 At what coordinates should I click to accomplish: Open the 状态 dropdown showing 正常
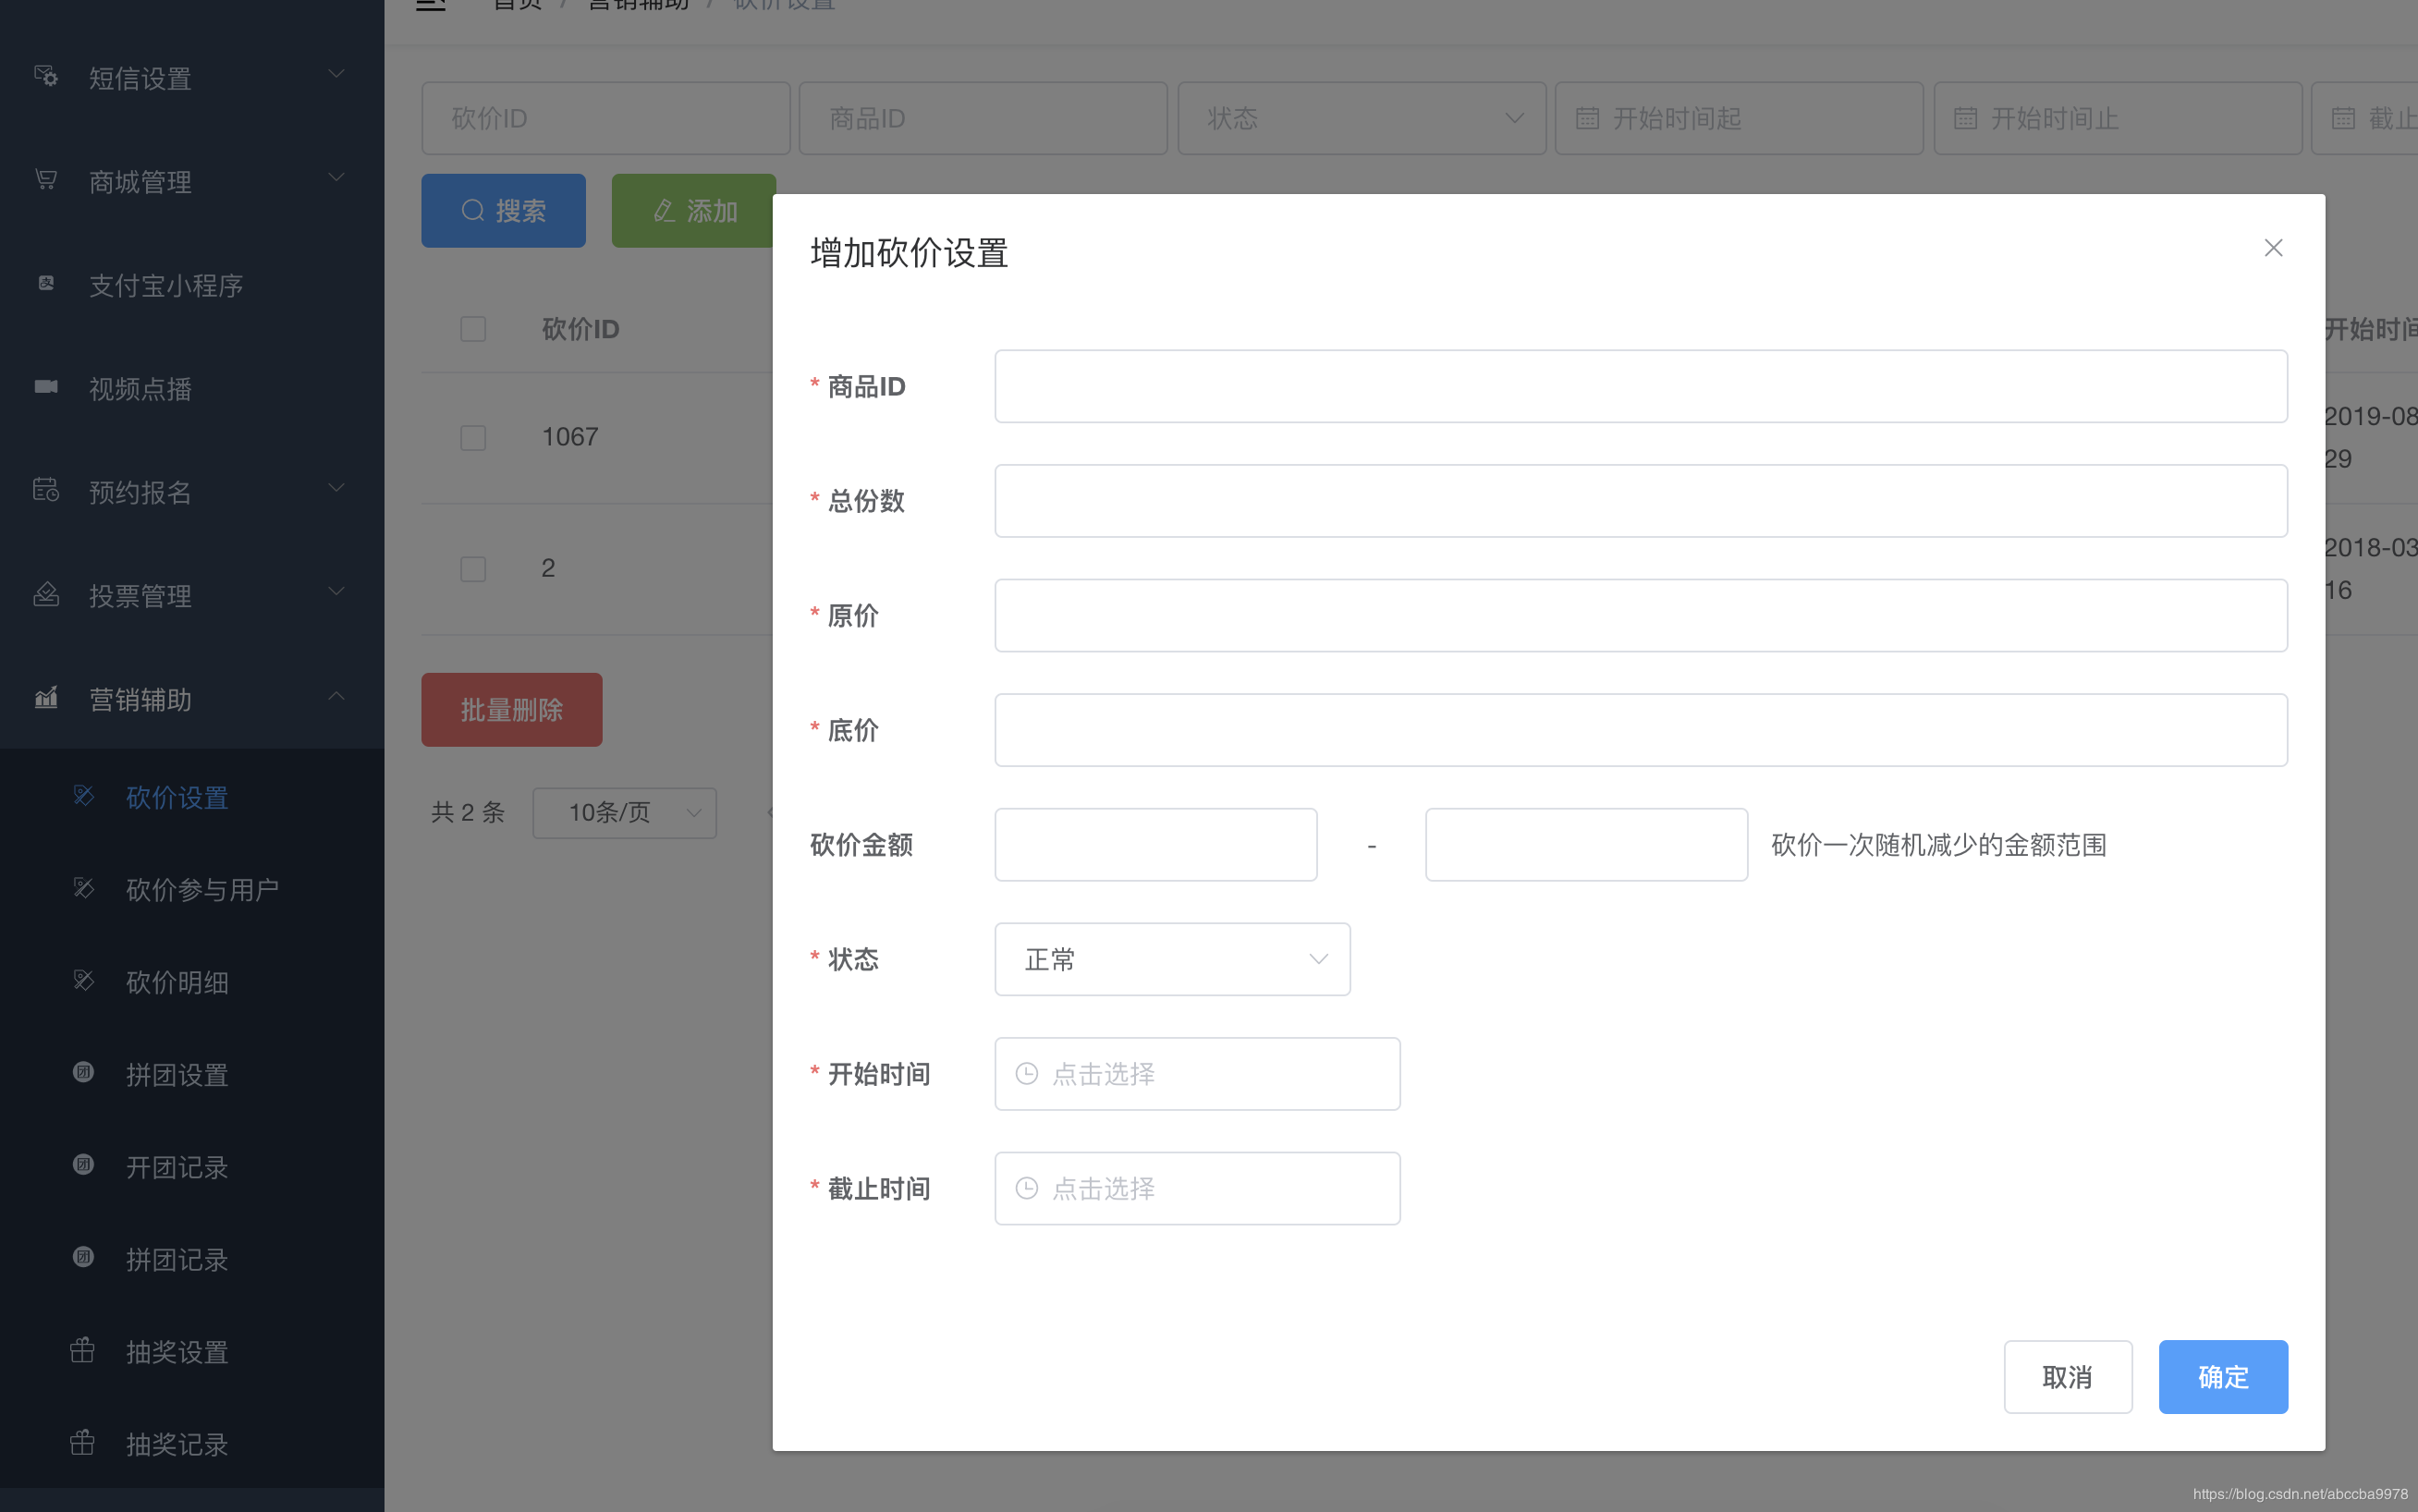pyautogui.click(x=1172, y=959)
